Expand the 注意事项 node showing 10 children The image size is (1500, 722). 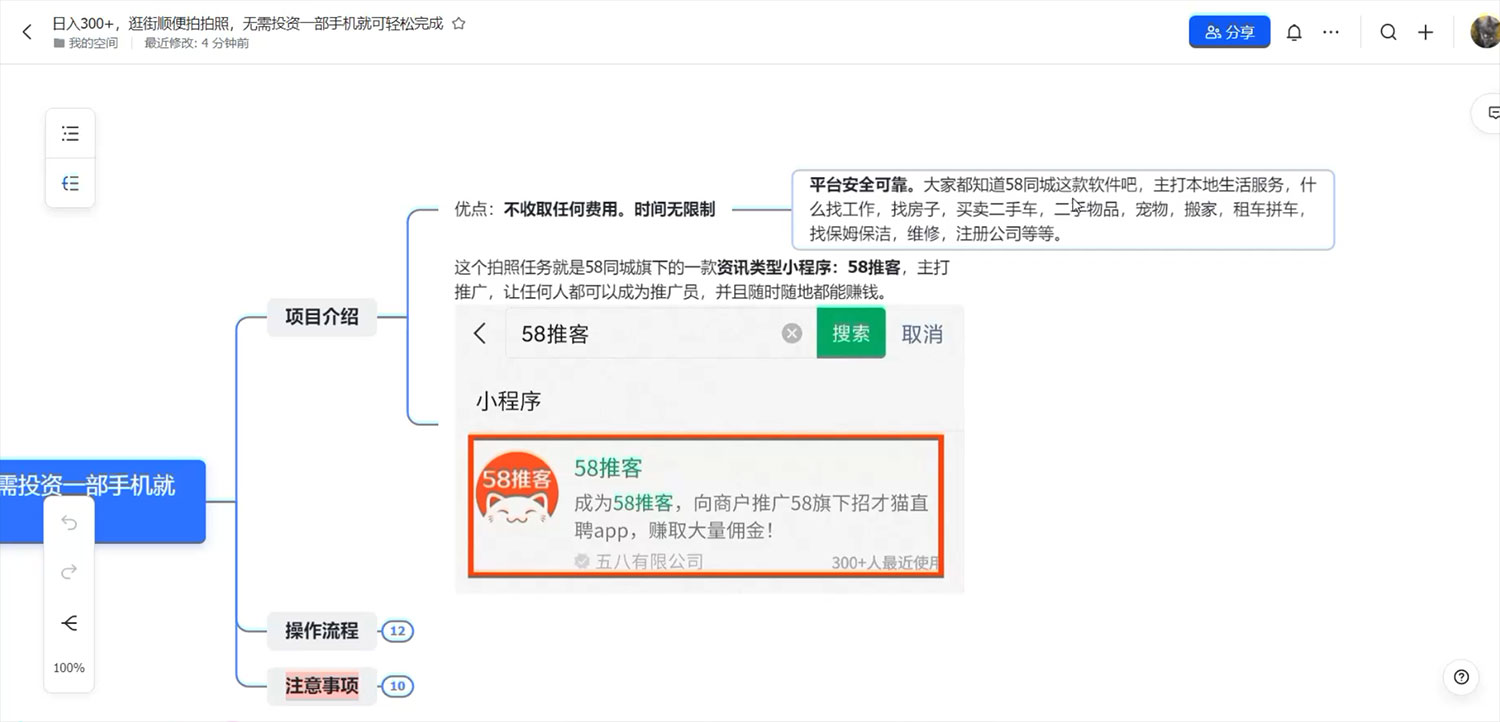[397, 686]
